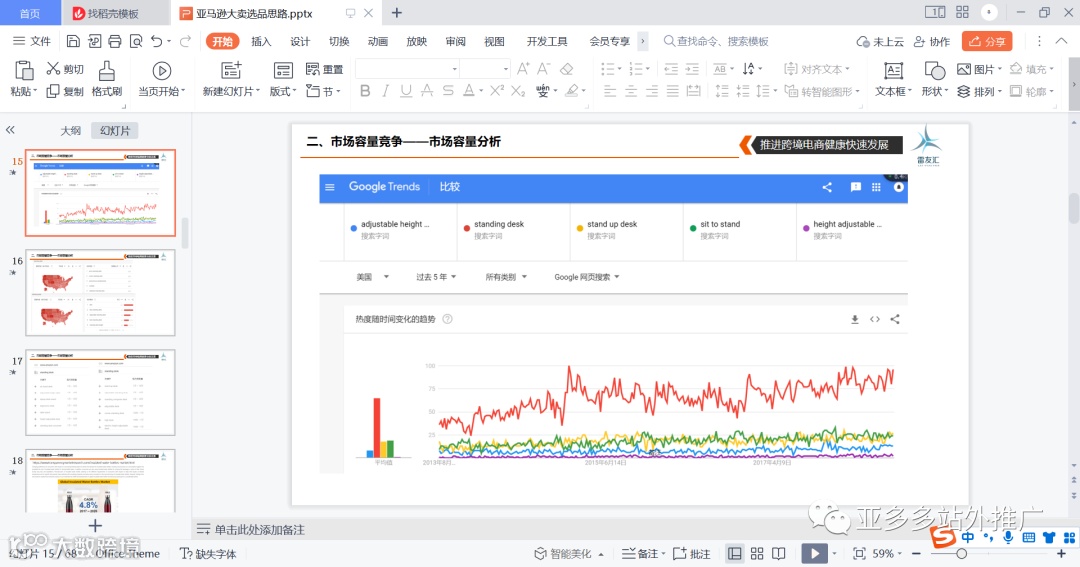Screen dimensions: 1080x567
Task: Insert a text box (文本框)
Action: tap(893, 79)
